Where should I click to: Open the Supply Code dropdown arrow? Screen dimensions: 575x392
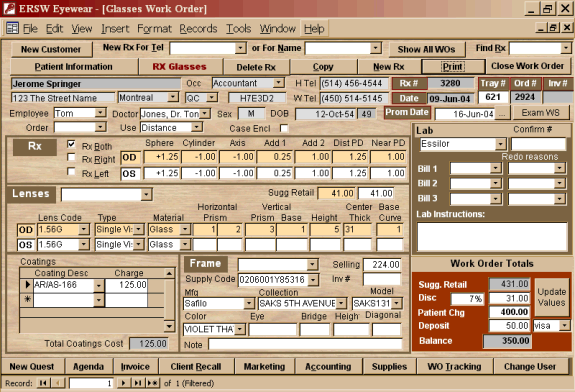pos(313,280)
